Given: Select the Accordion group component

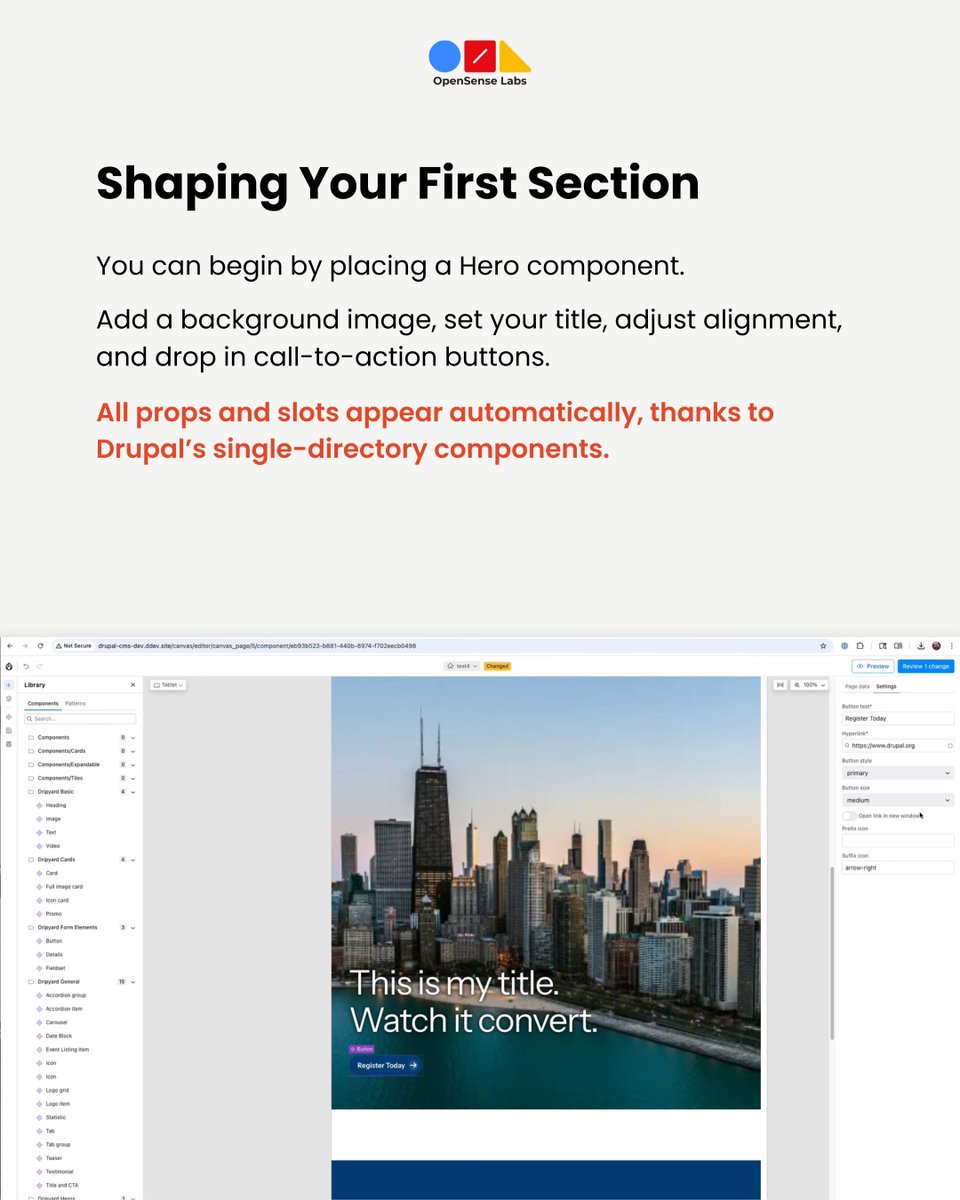Looking at the screenshot, I should (65, 995).
